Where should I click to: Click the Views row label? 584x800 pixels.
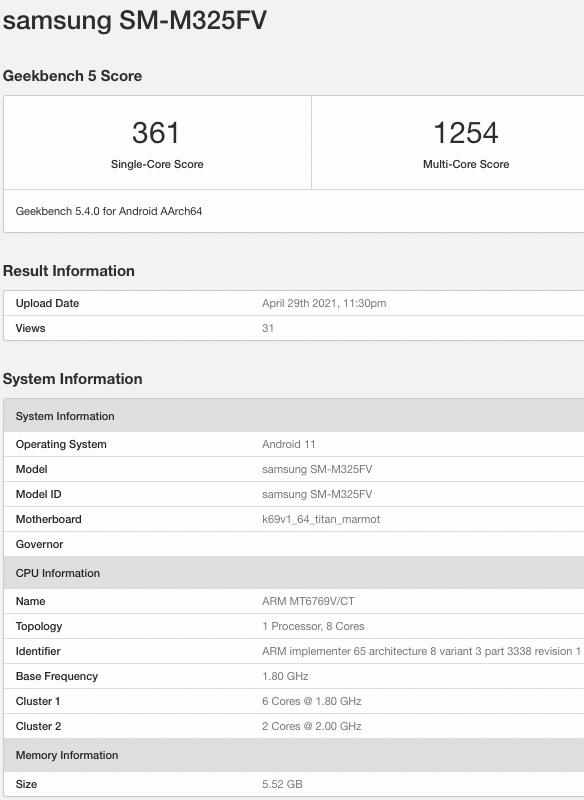(31, 328)
